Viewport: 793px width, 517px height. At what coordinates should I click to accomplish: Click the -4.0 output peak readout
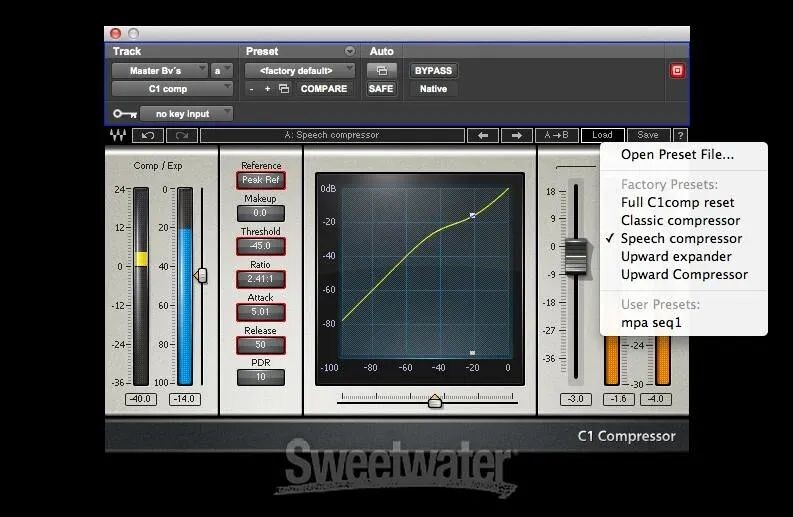coord(655,399)
